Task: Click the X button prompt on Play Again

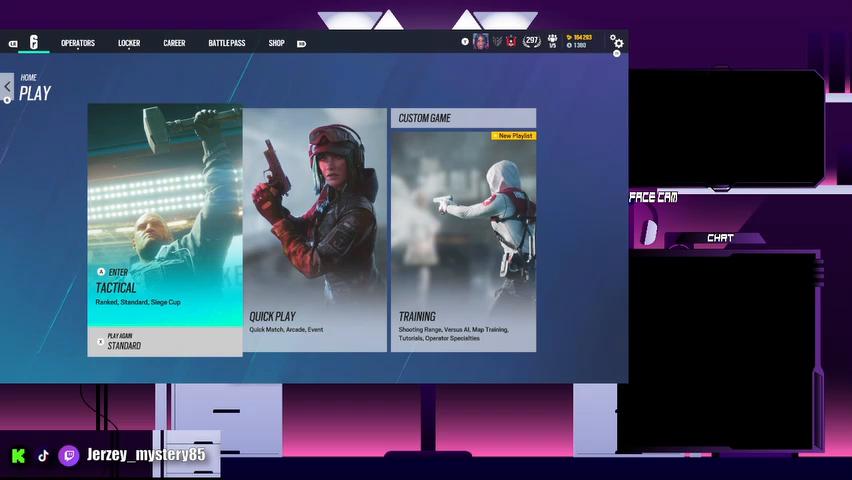Action: (101, 342)
